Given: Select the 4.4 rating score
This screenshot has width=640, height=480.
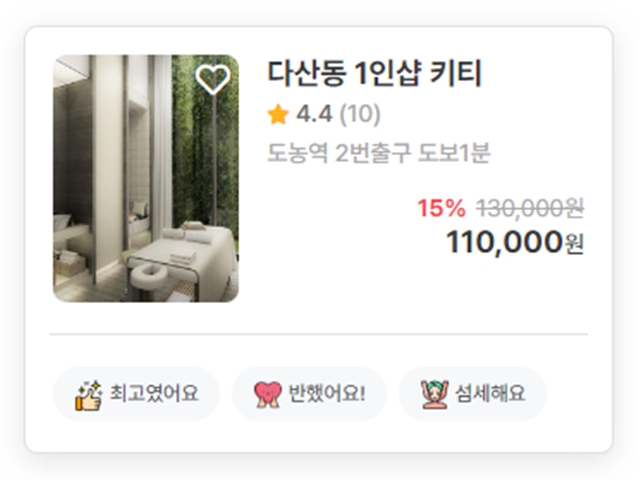Looking at the screenshot, I should tap(314, 114).
